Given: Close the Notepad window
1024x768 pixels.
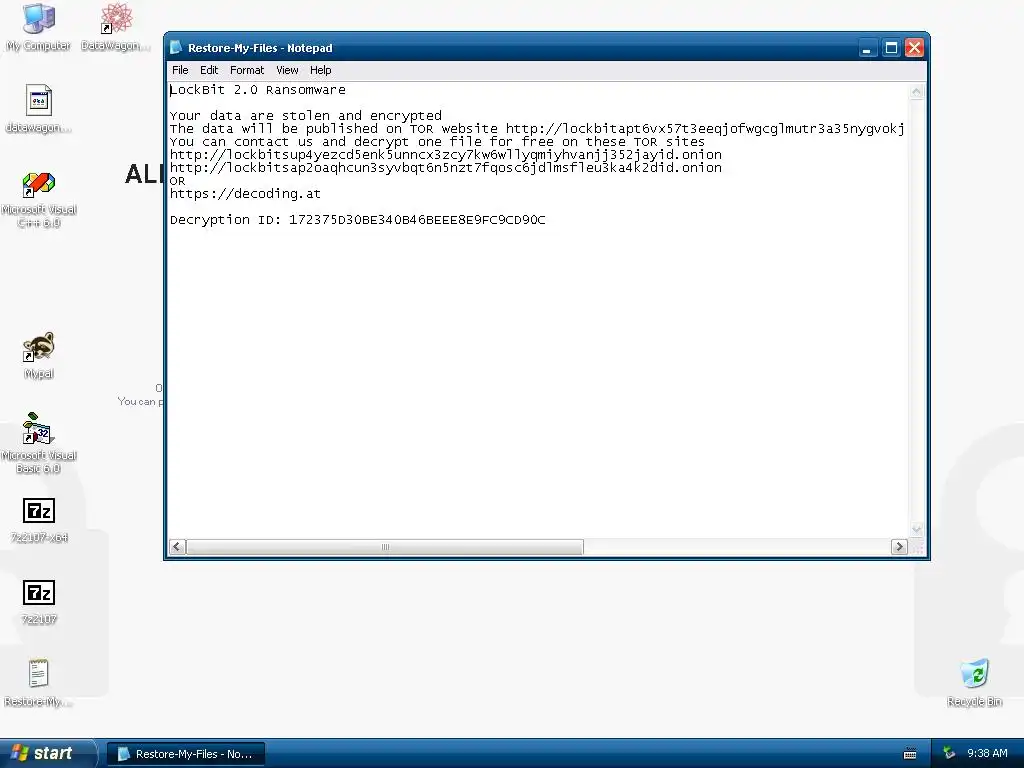Looking at the screenshot, I should (x=914, y=48).
